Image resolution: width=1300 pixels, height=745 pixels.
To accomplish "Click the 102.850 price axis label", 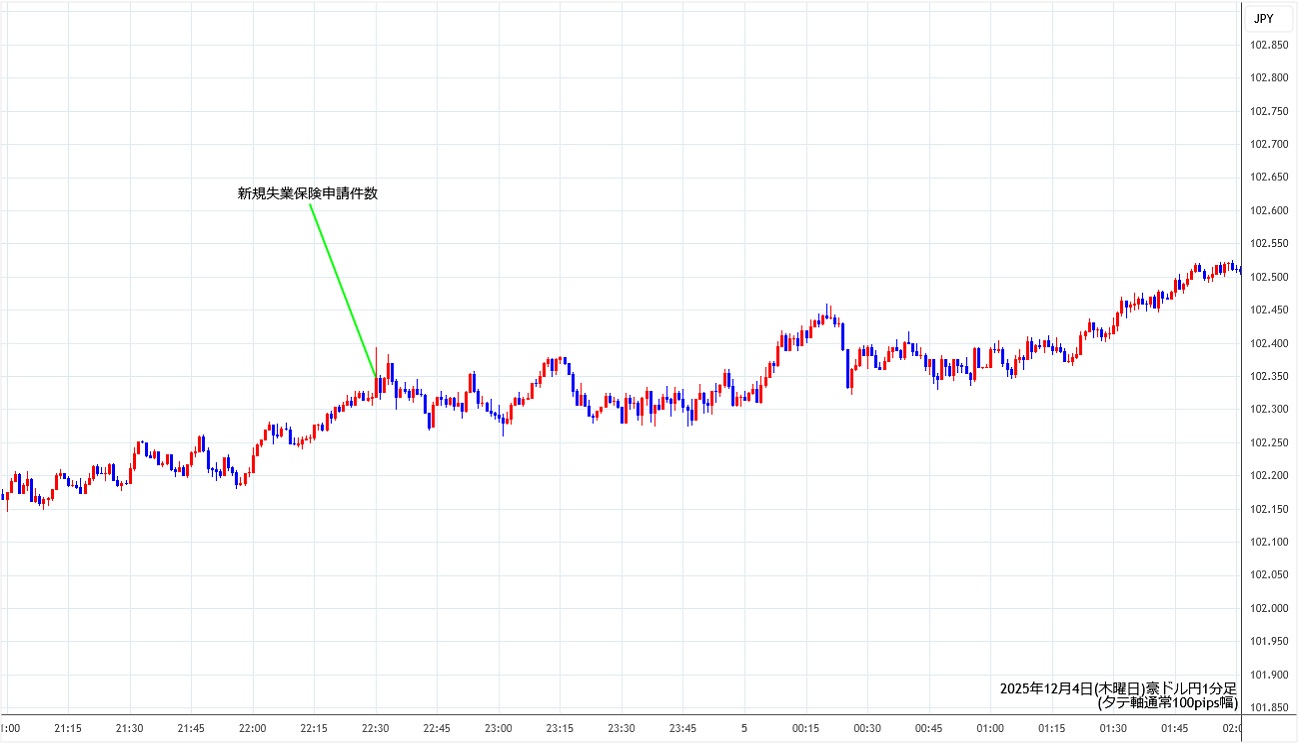I will pos(1269,45).
